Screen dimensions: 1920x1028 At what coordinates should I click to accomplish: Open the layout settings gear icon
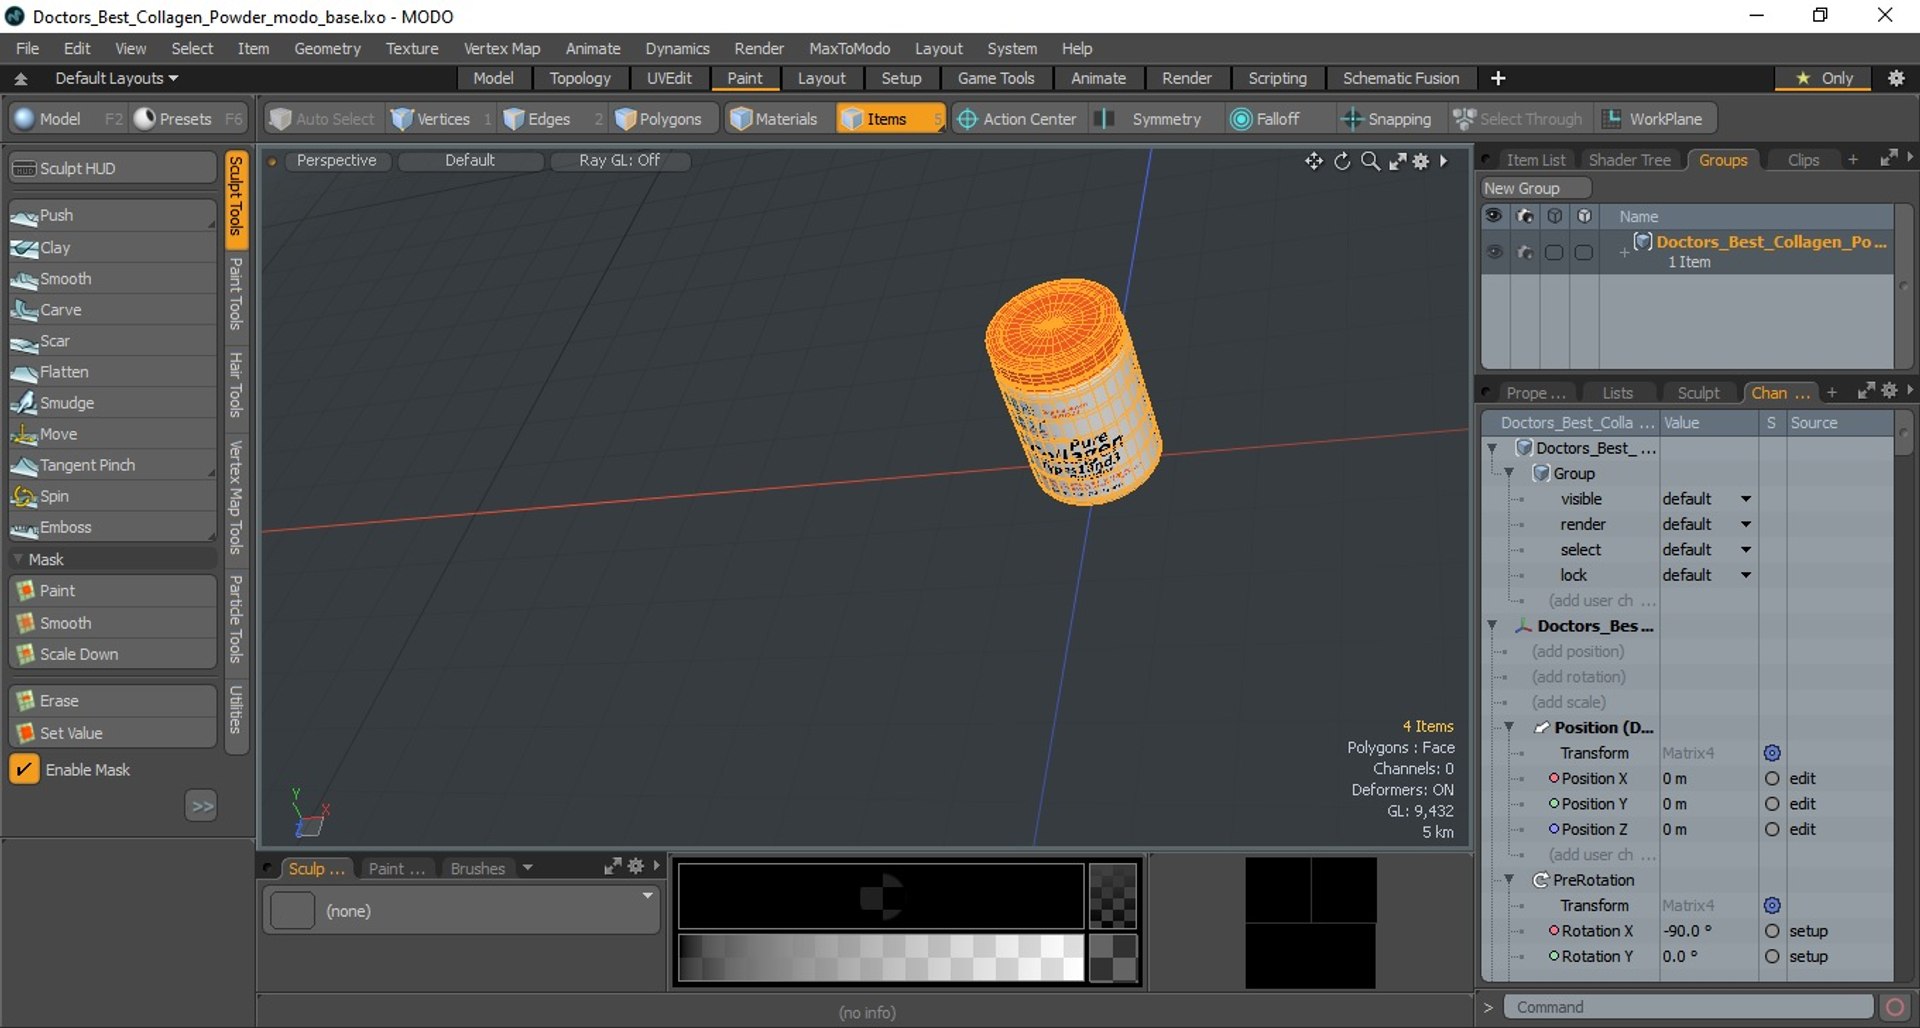click(x=1896, y=78)
